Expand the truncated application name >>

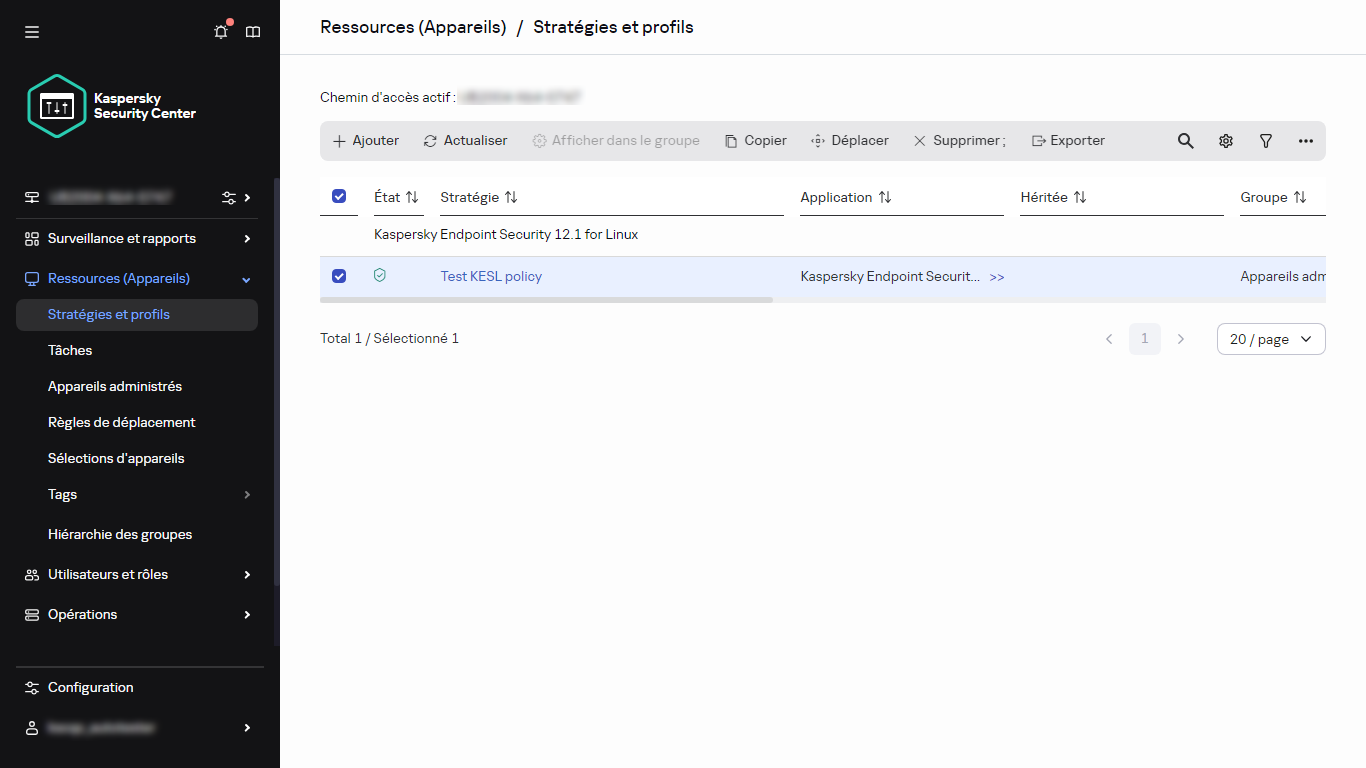(997, 277)
